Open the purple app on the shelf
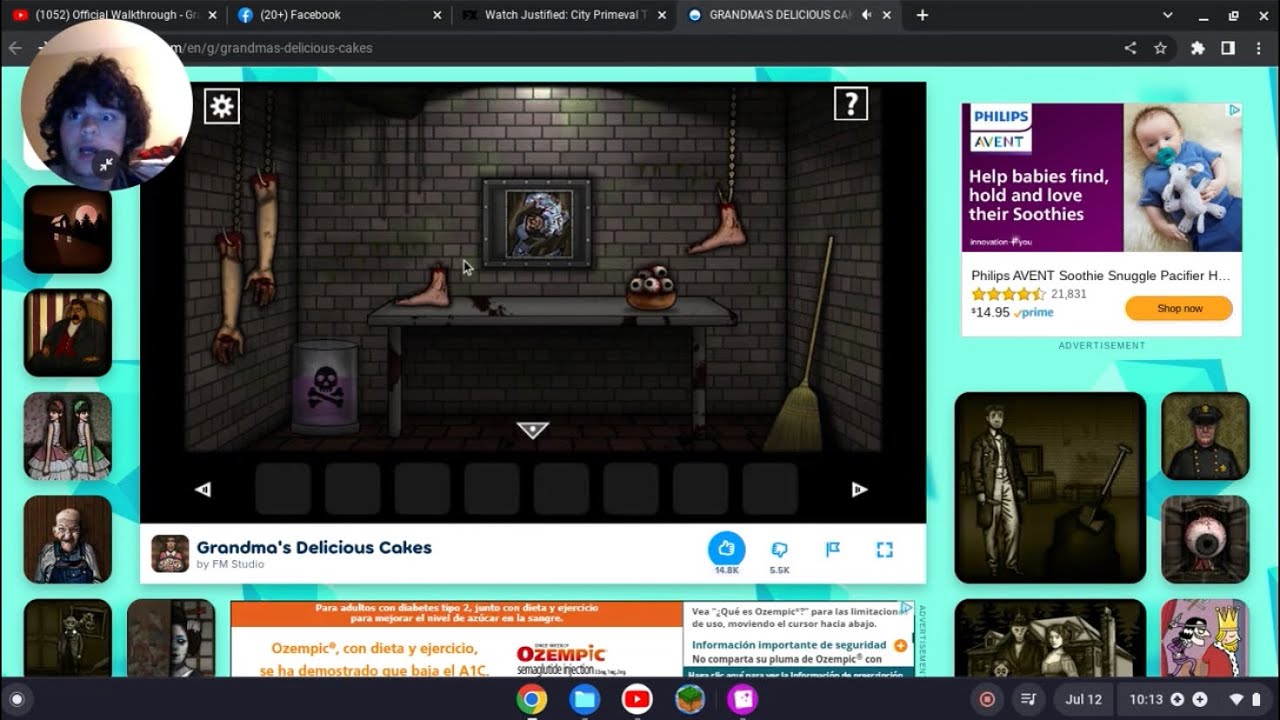 coord(742,699)
